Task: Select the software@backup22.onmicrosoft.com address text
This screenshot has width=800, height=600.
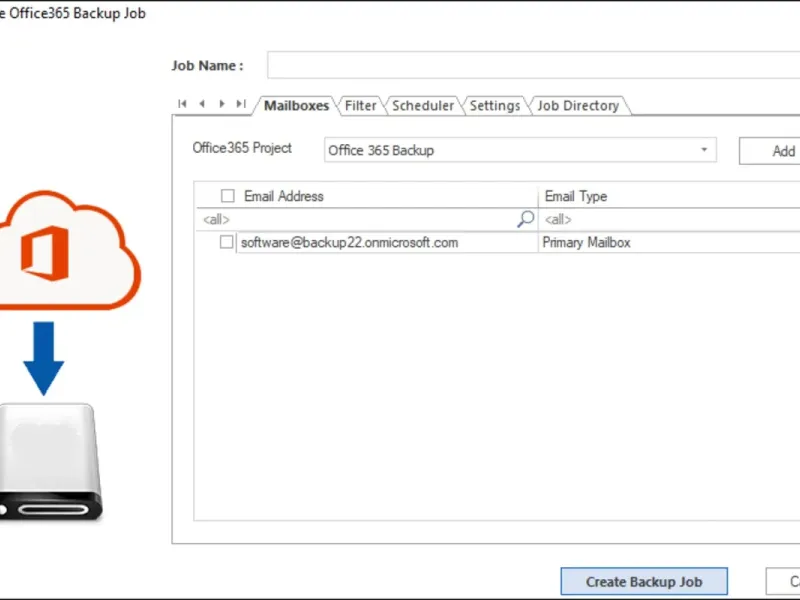Action: point(349,242)
